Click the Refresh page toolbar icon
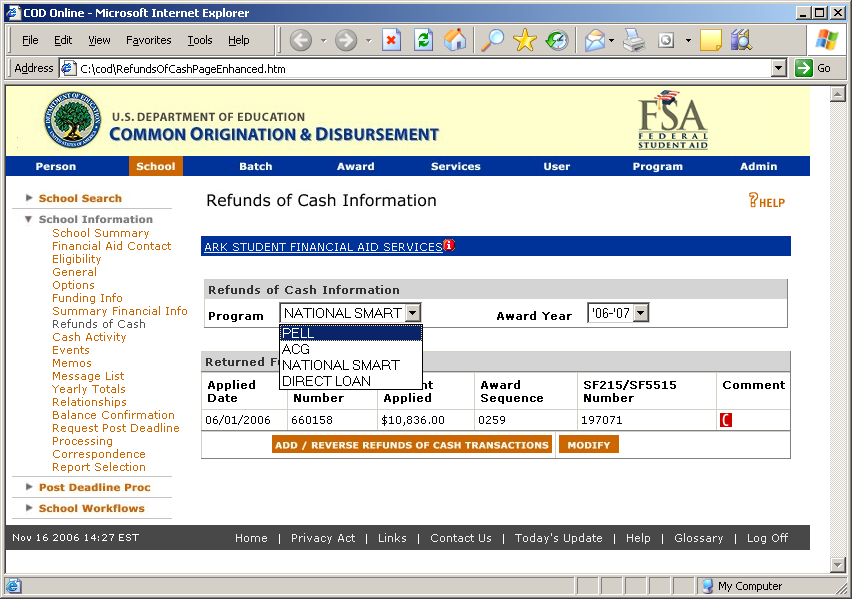Screen dimensions: 852x599 pos(423,40)
